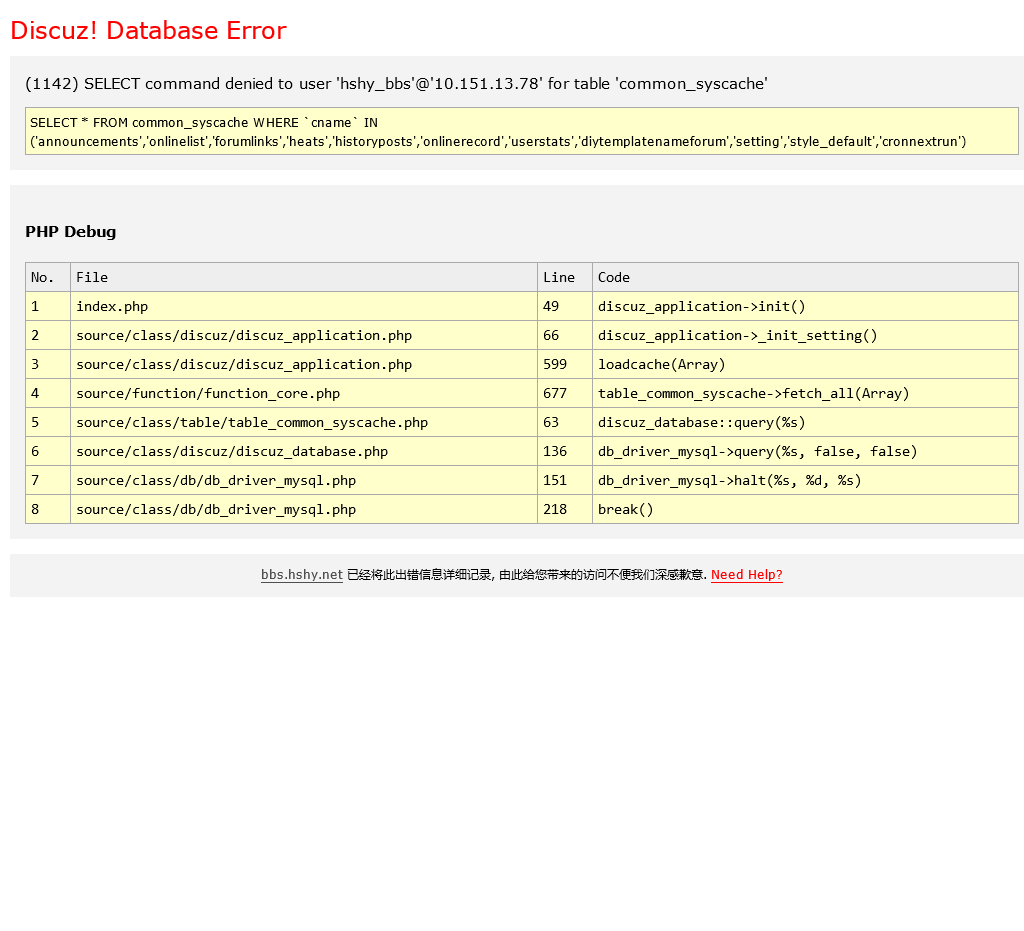
Task: Select the function_core.php file cell
Action: (208, 393)
